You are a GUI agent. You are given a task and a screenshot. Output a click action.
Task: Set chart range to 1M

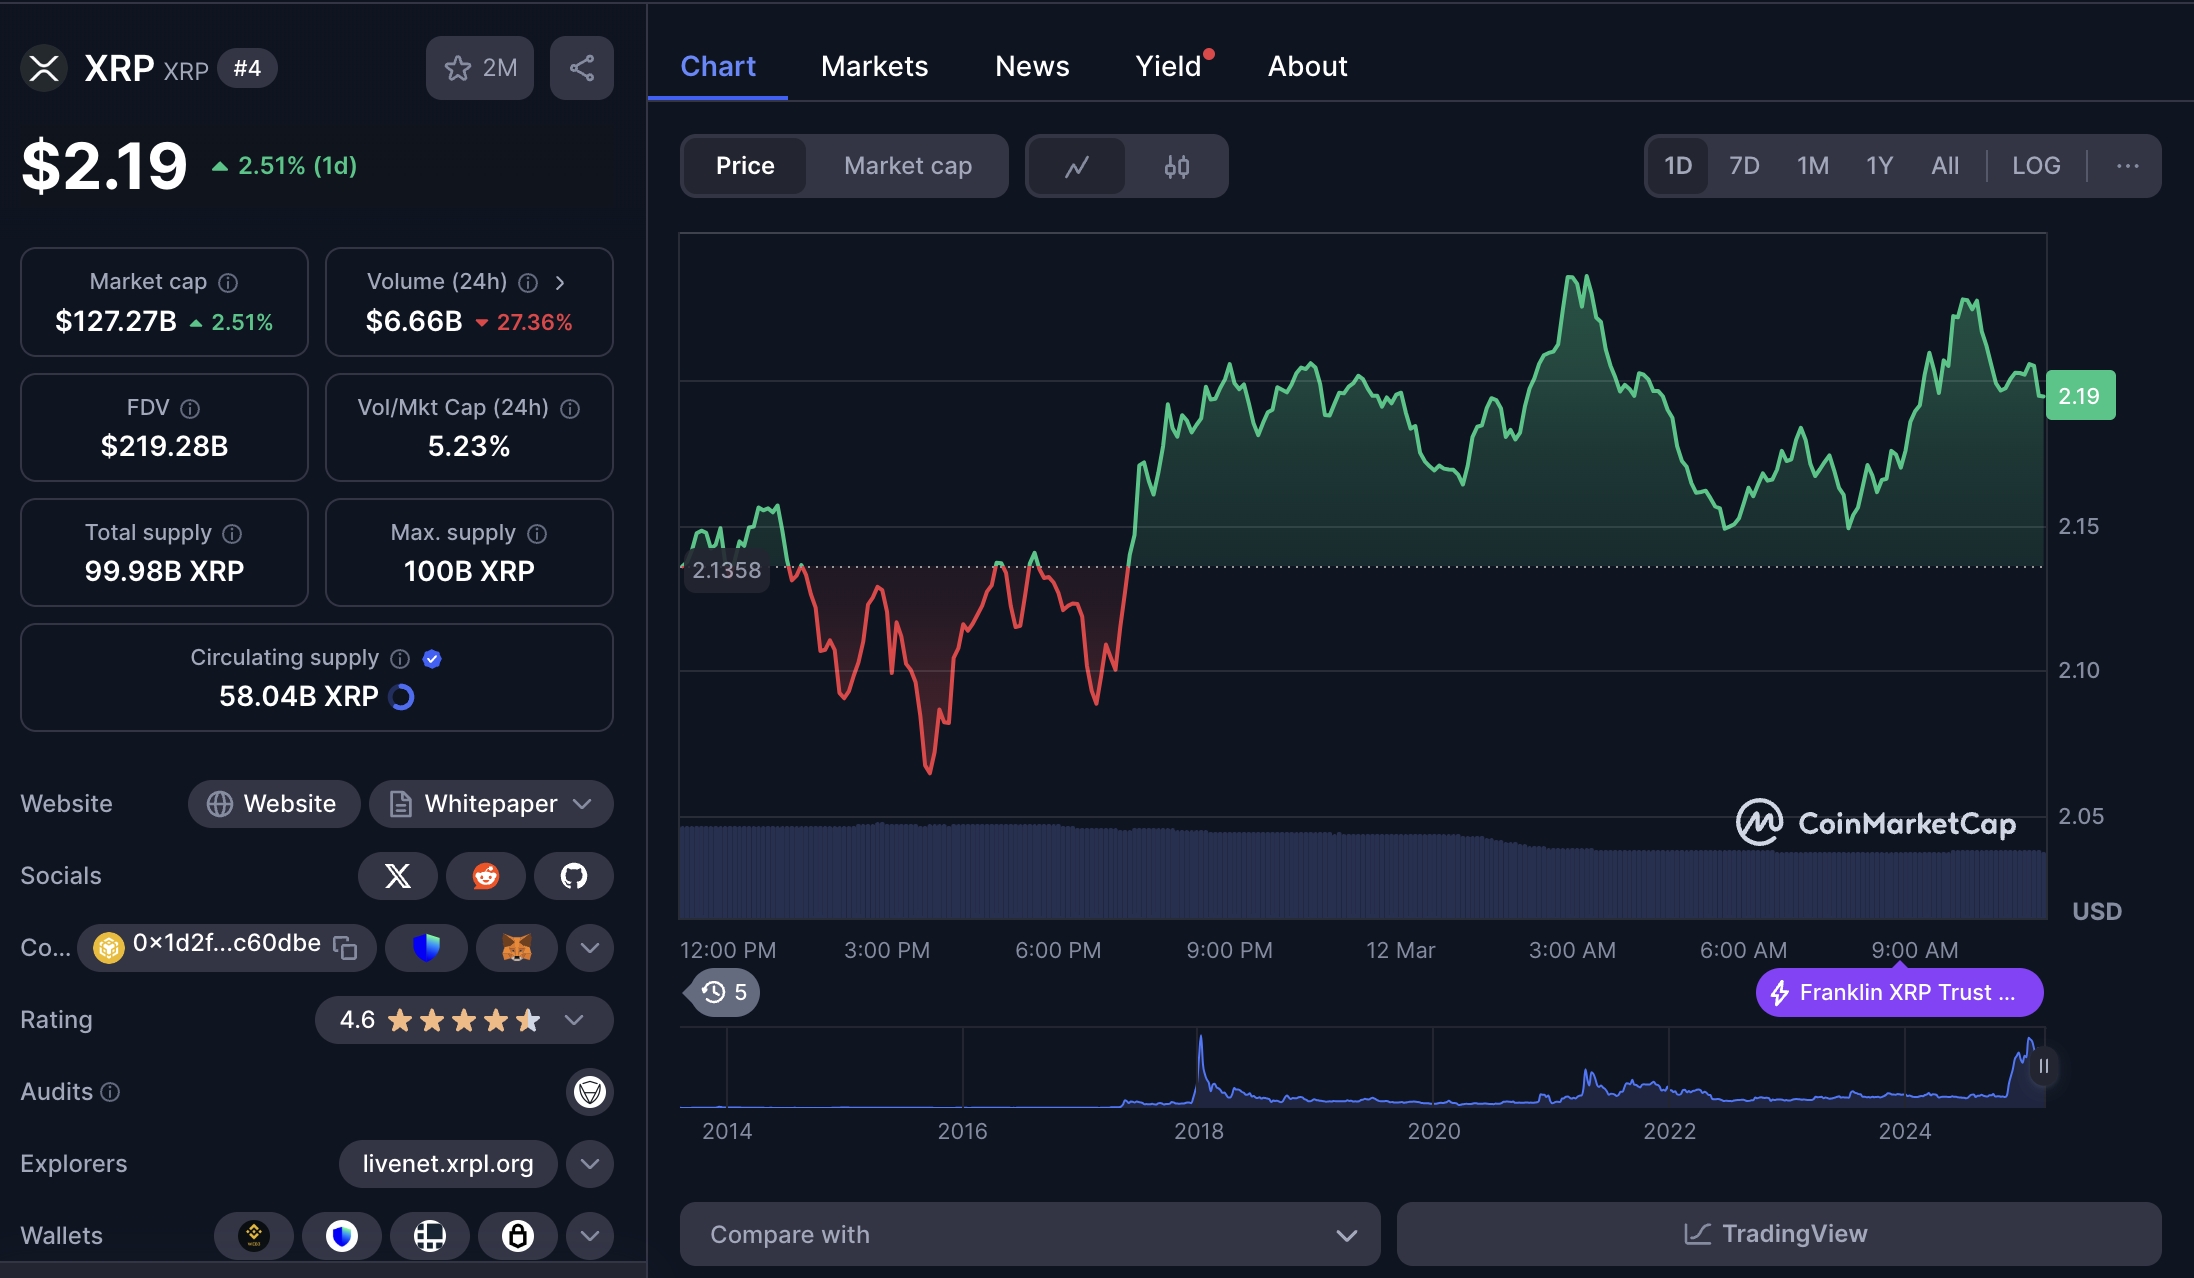(x=1813, y=166)
